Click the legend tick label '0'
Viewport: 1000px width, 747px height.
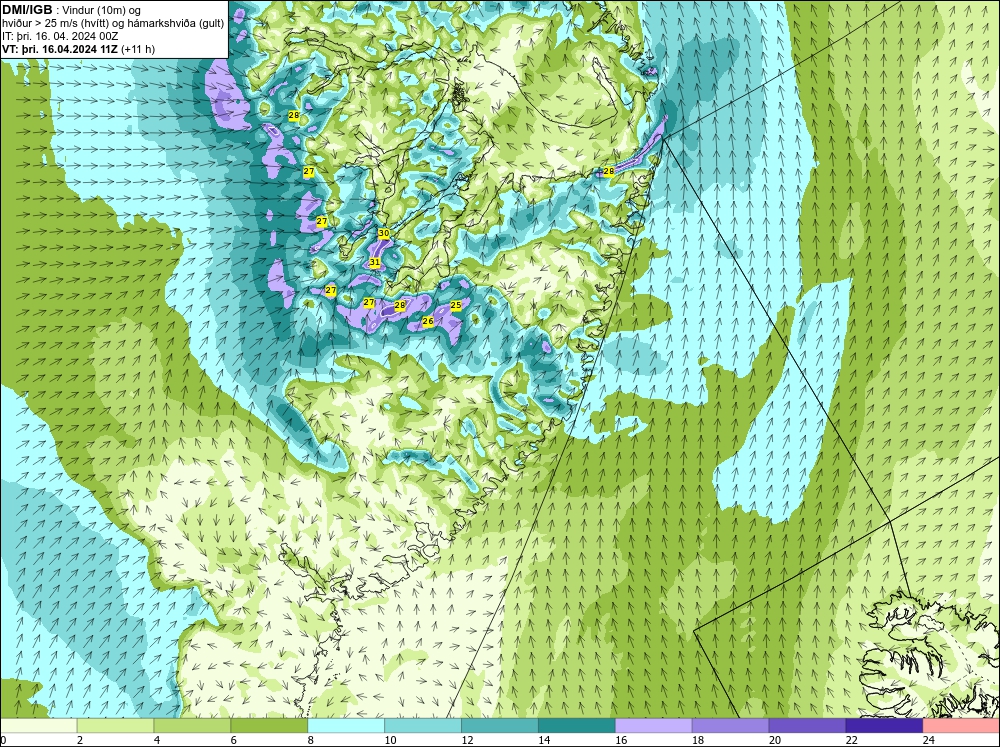point(4,740)
